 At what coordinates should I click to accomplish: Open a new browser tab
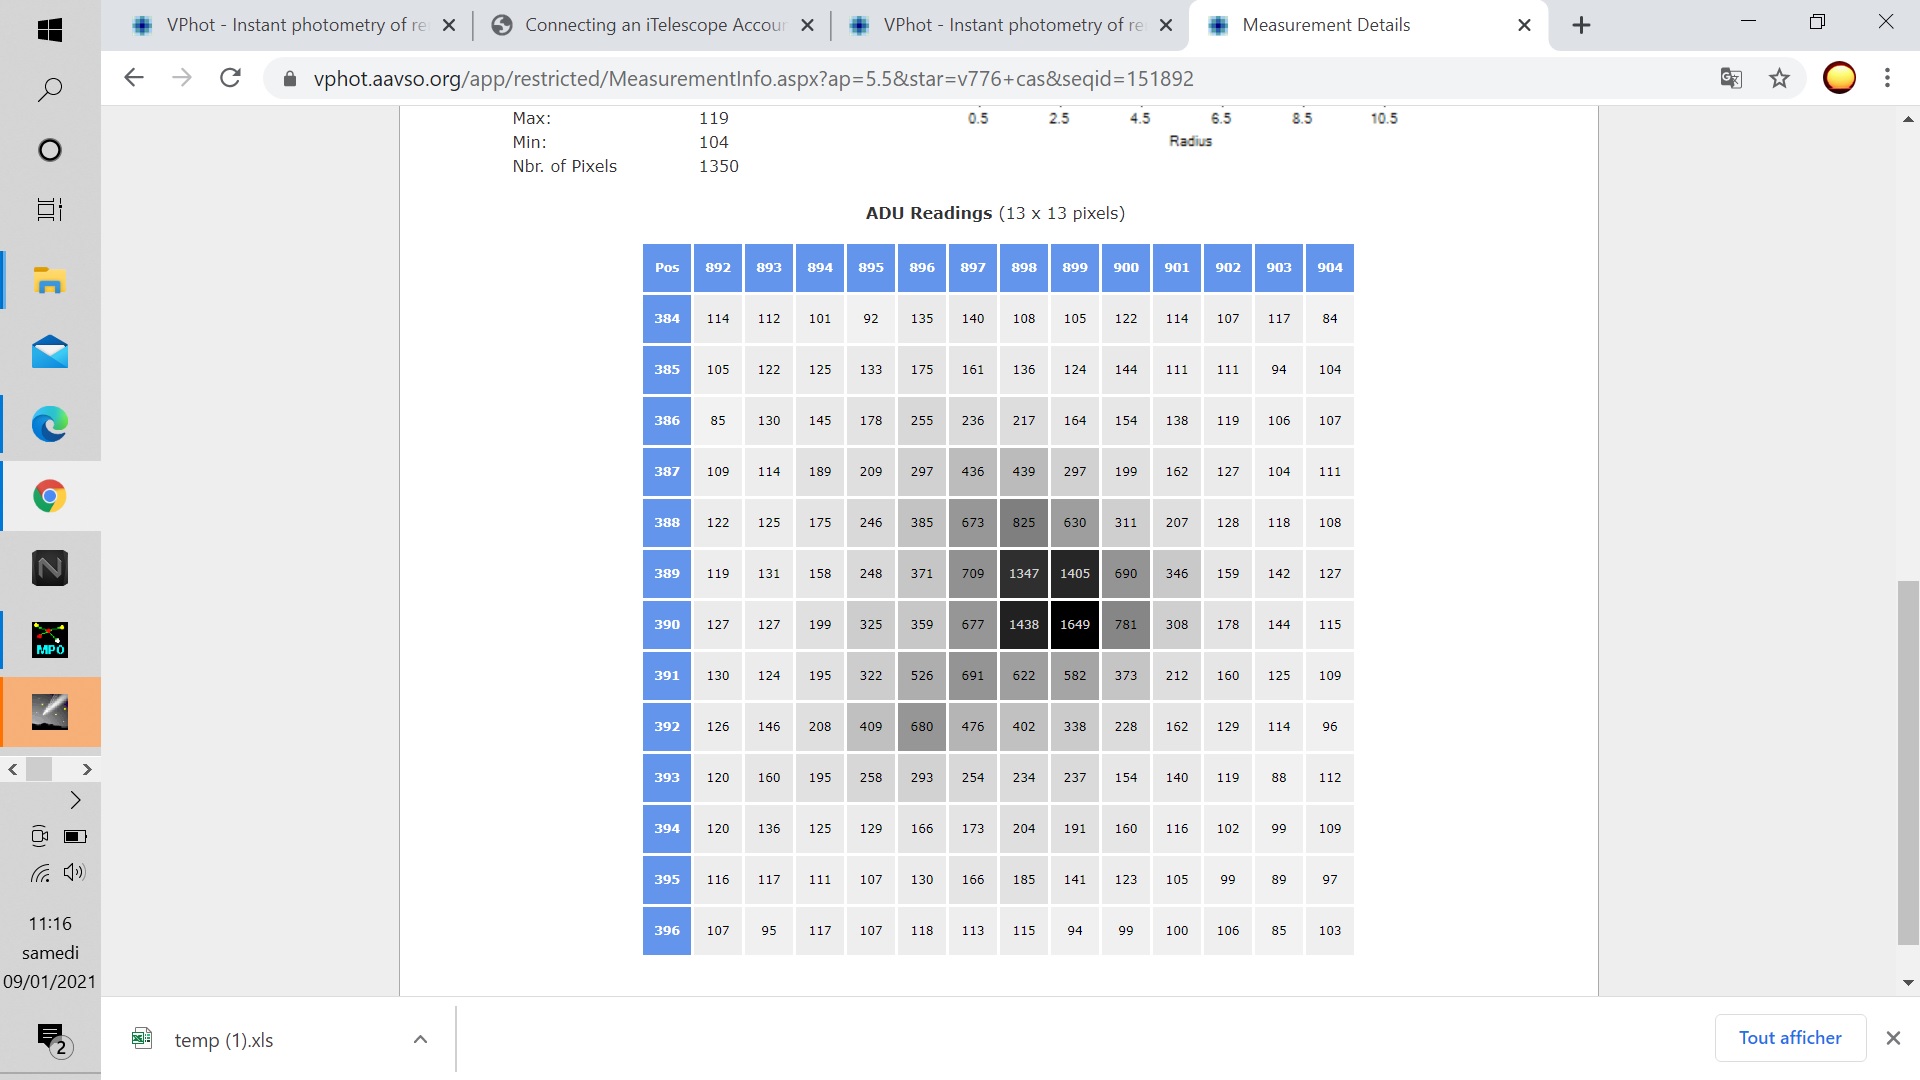coord(1581,25)
